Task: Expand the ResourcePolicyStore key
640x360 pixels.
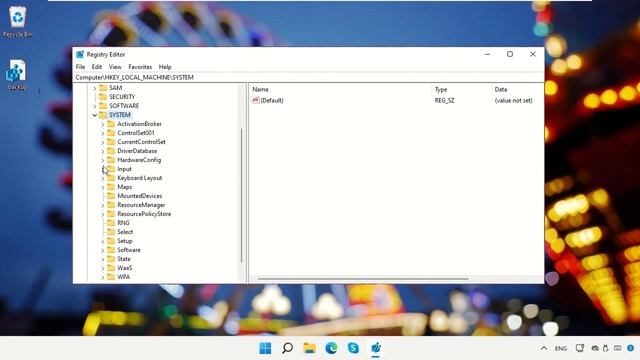Action: point(103,214)
